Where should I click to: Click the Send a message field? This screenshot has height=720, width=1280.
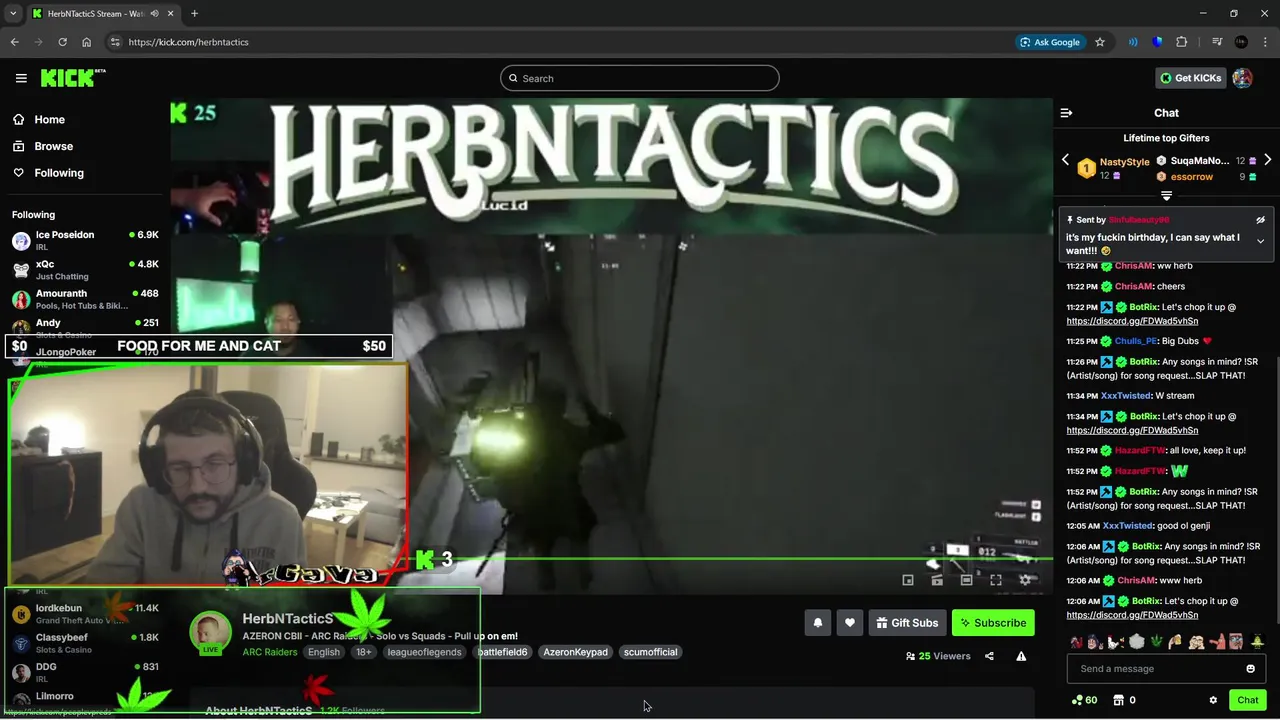click(x=1166, y=669)
